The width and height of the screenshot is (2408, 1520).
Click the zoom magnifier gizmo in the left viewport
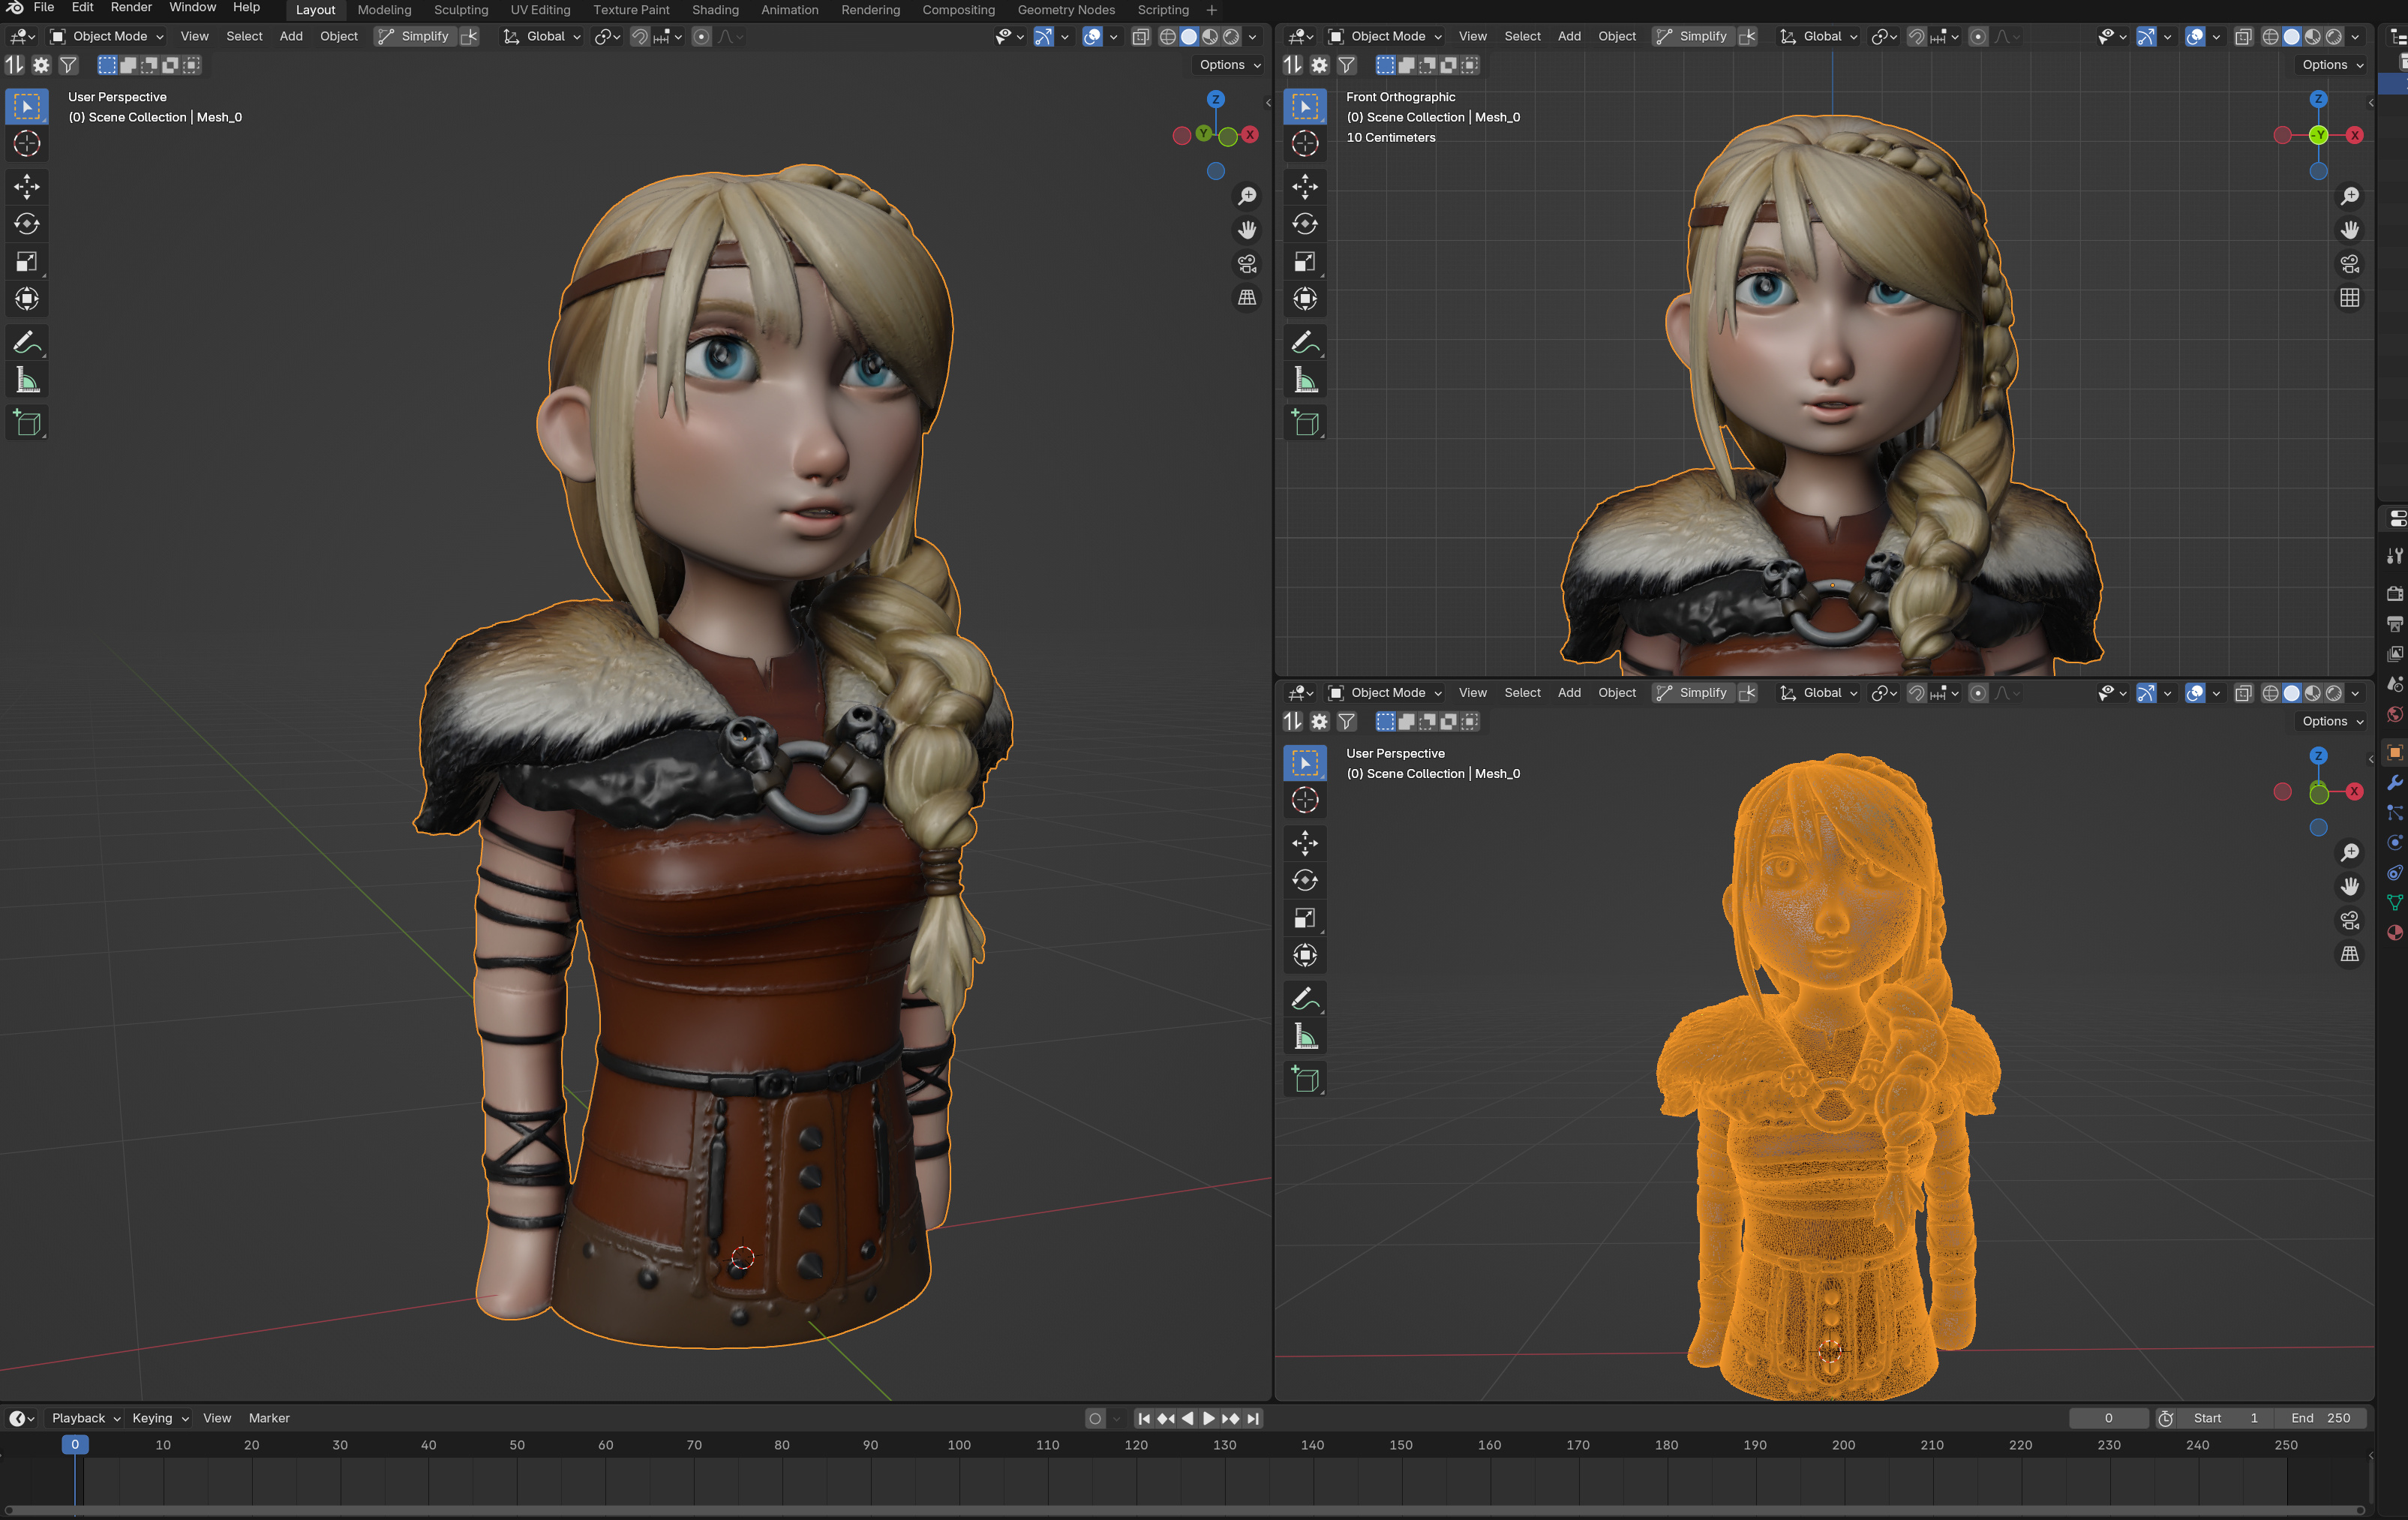tap(1247, 196)
